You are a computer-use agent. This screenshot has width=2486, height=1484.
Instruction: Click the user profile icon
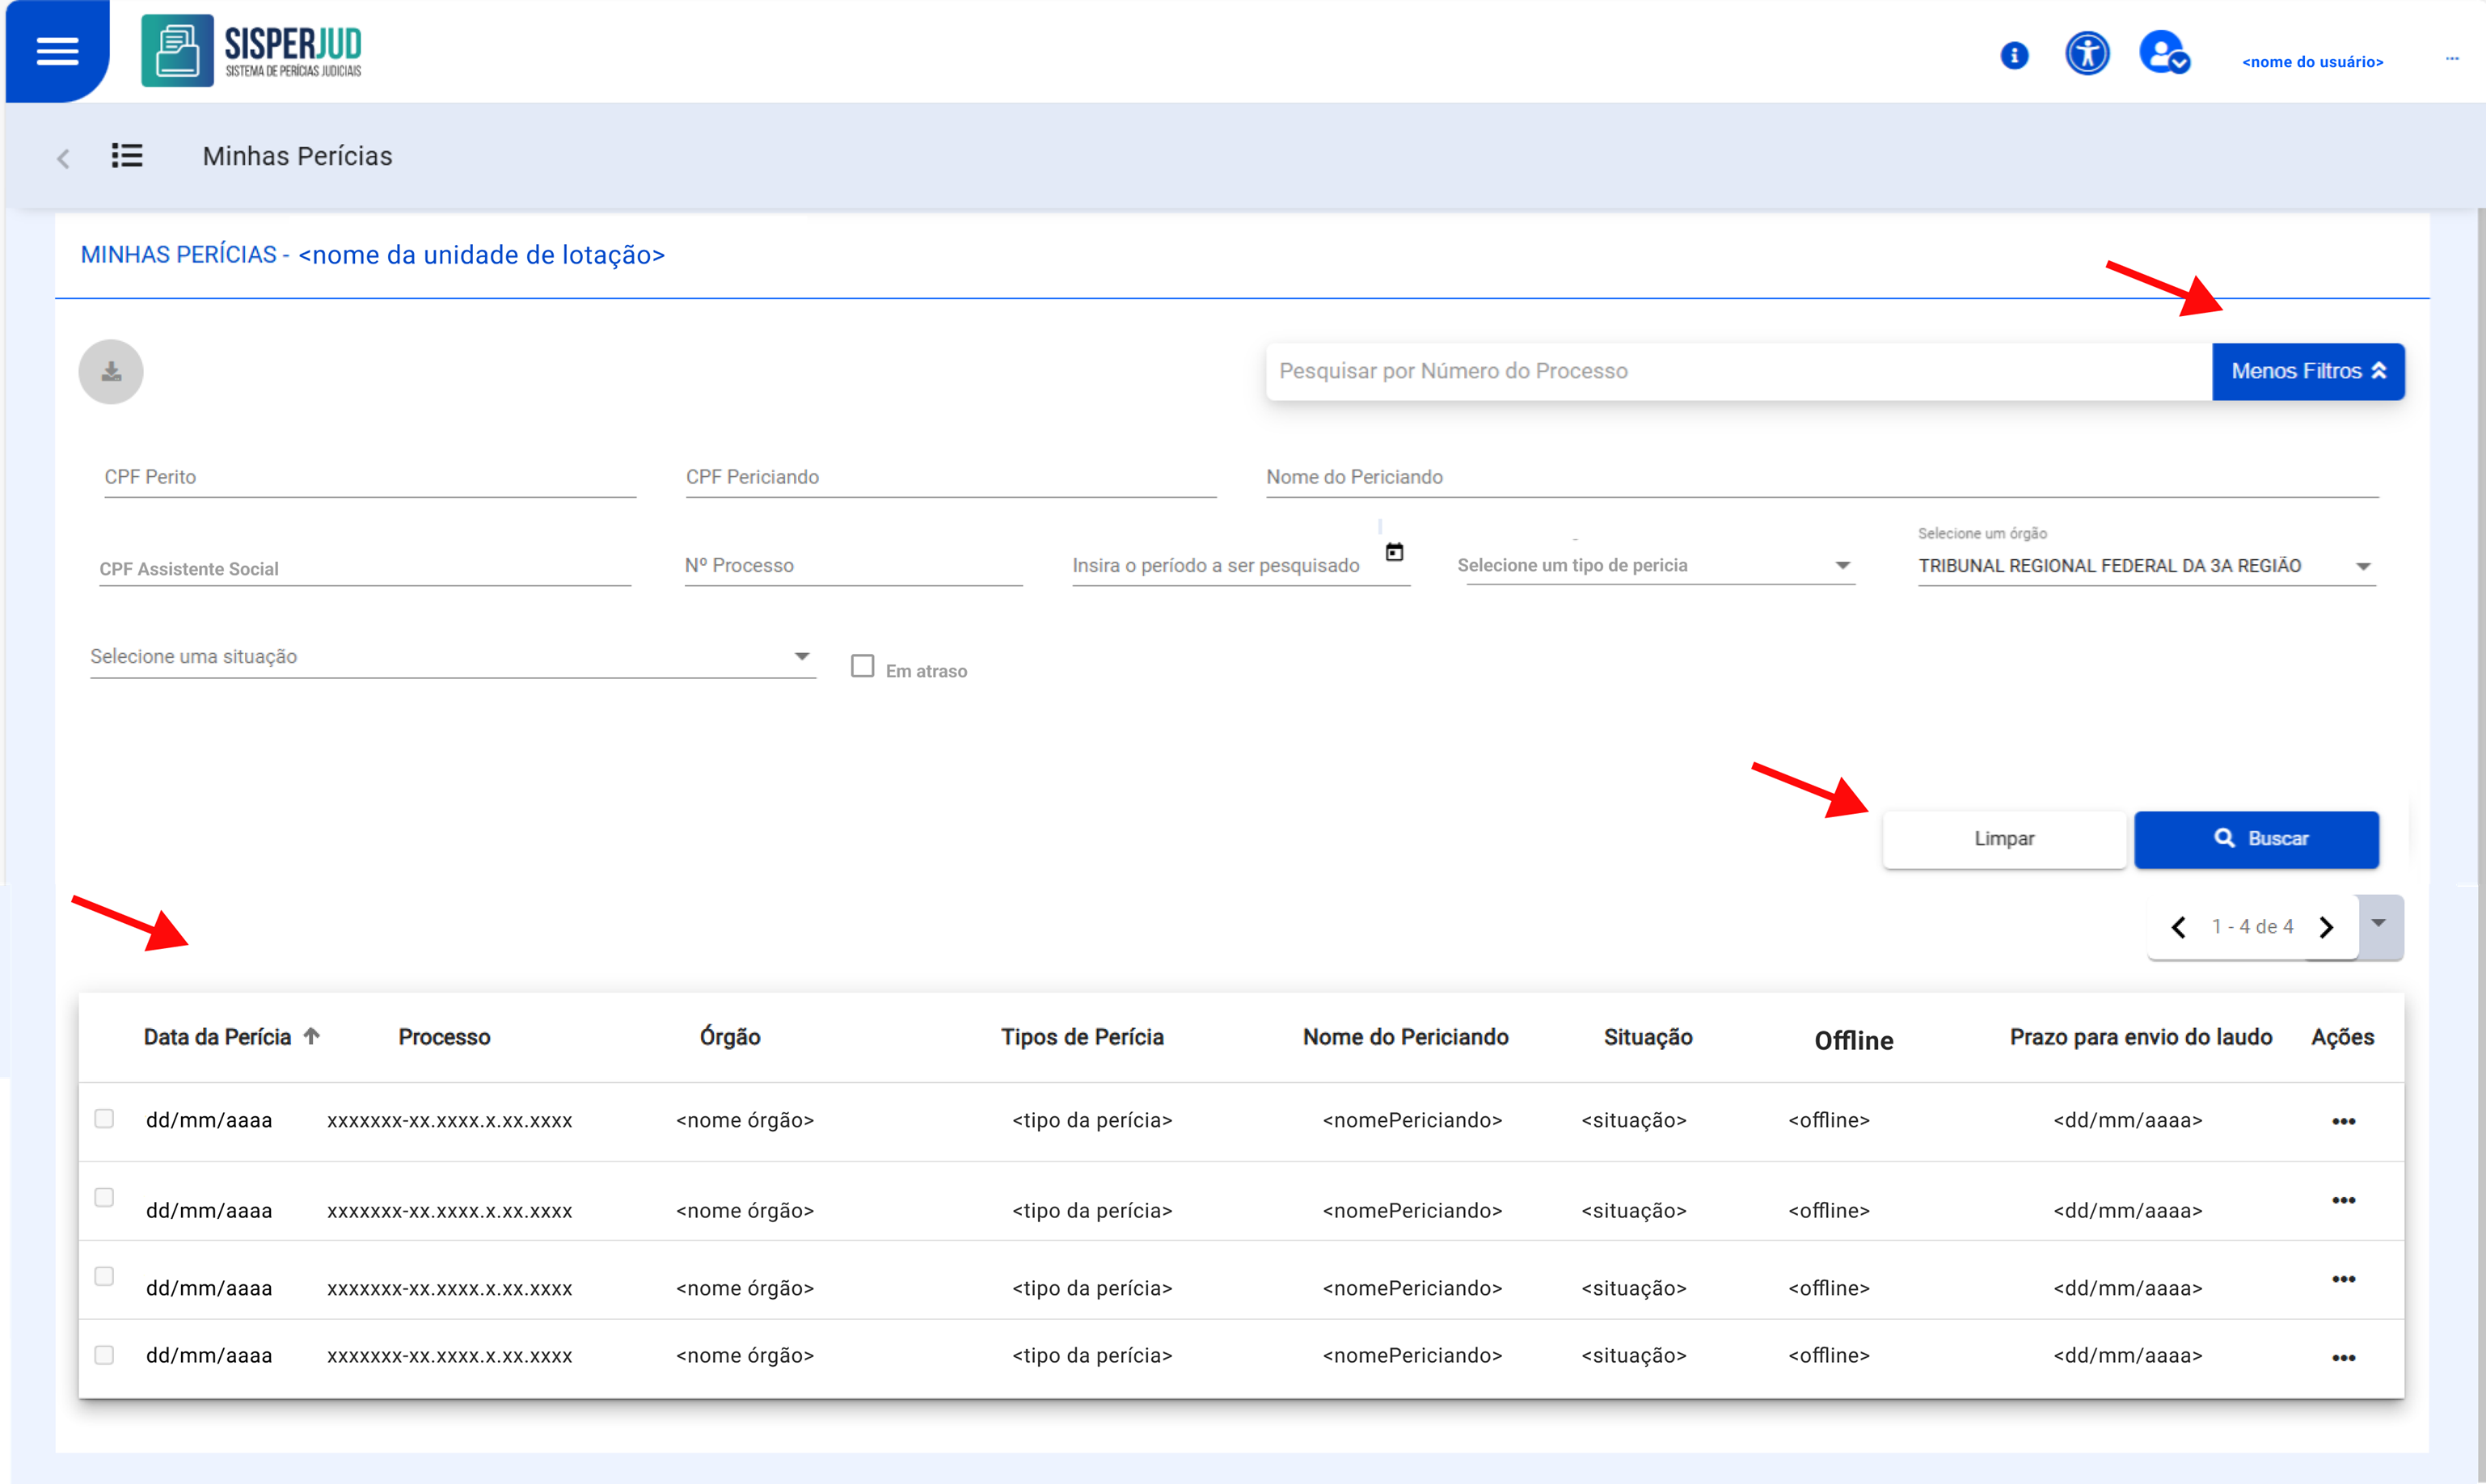tap(2163, 53)
